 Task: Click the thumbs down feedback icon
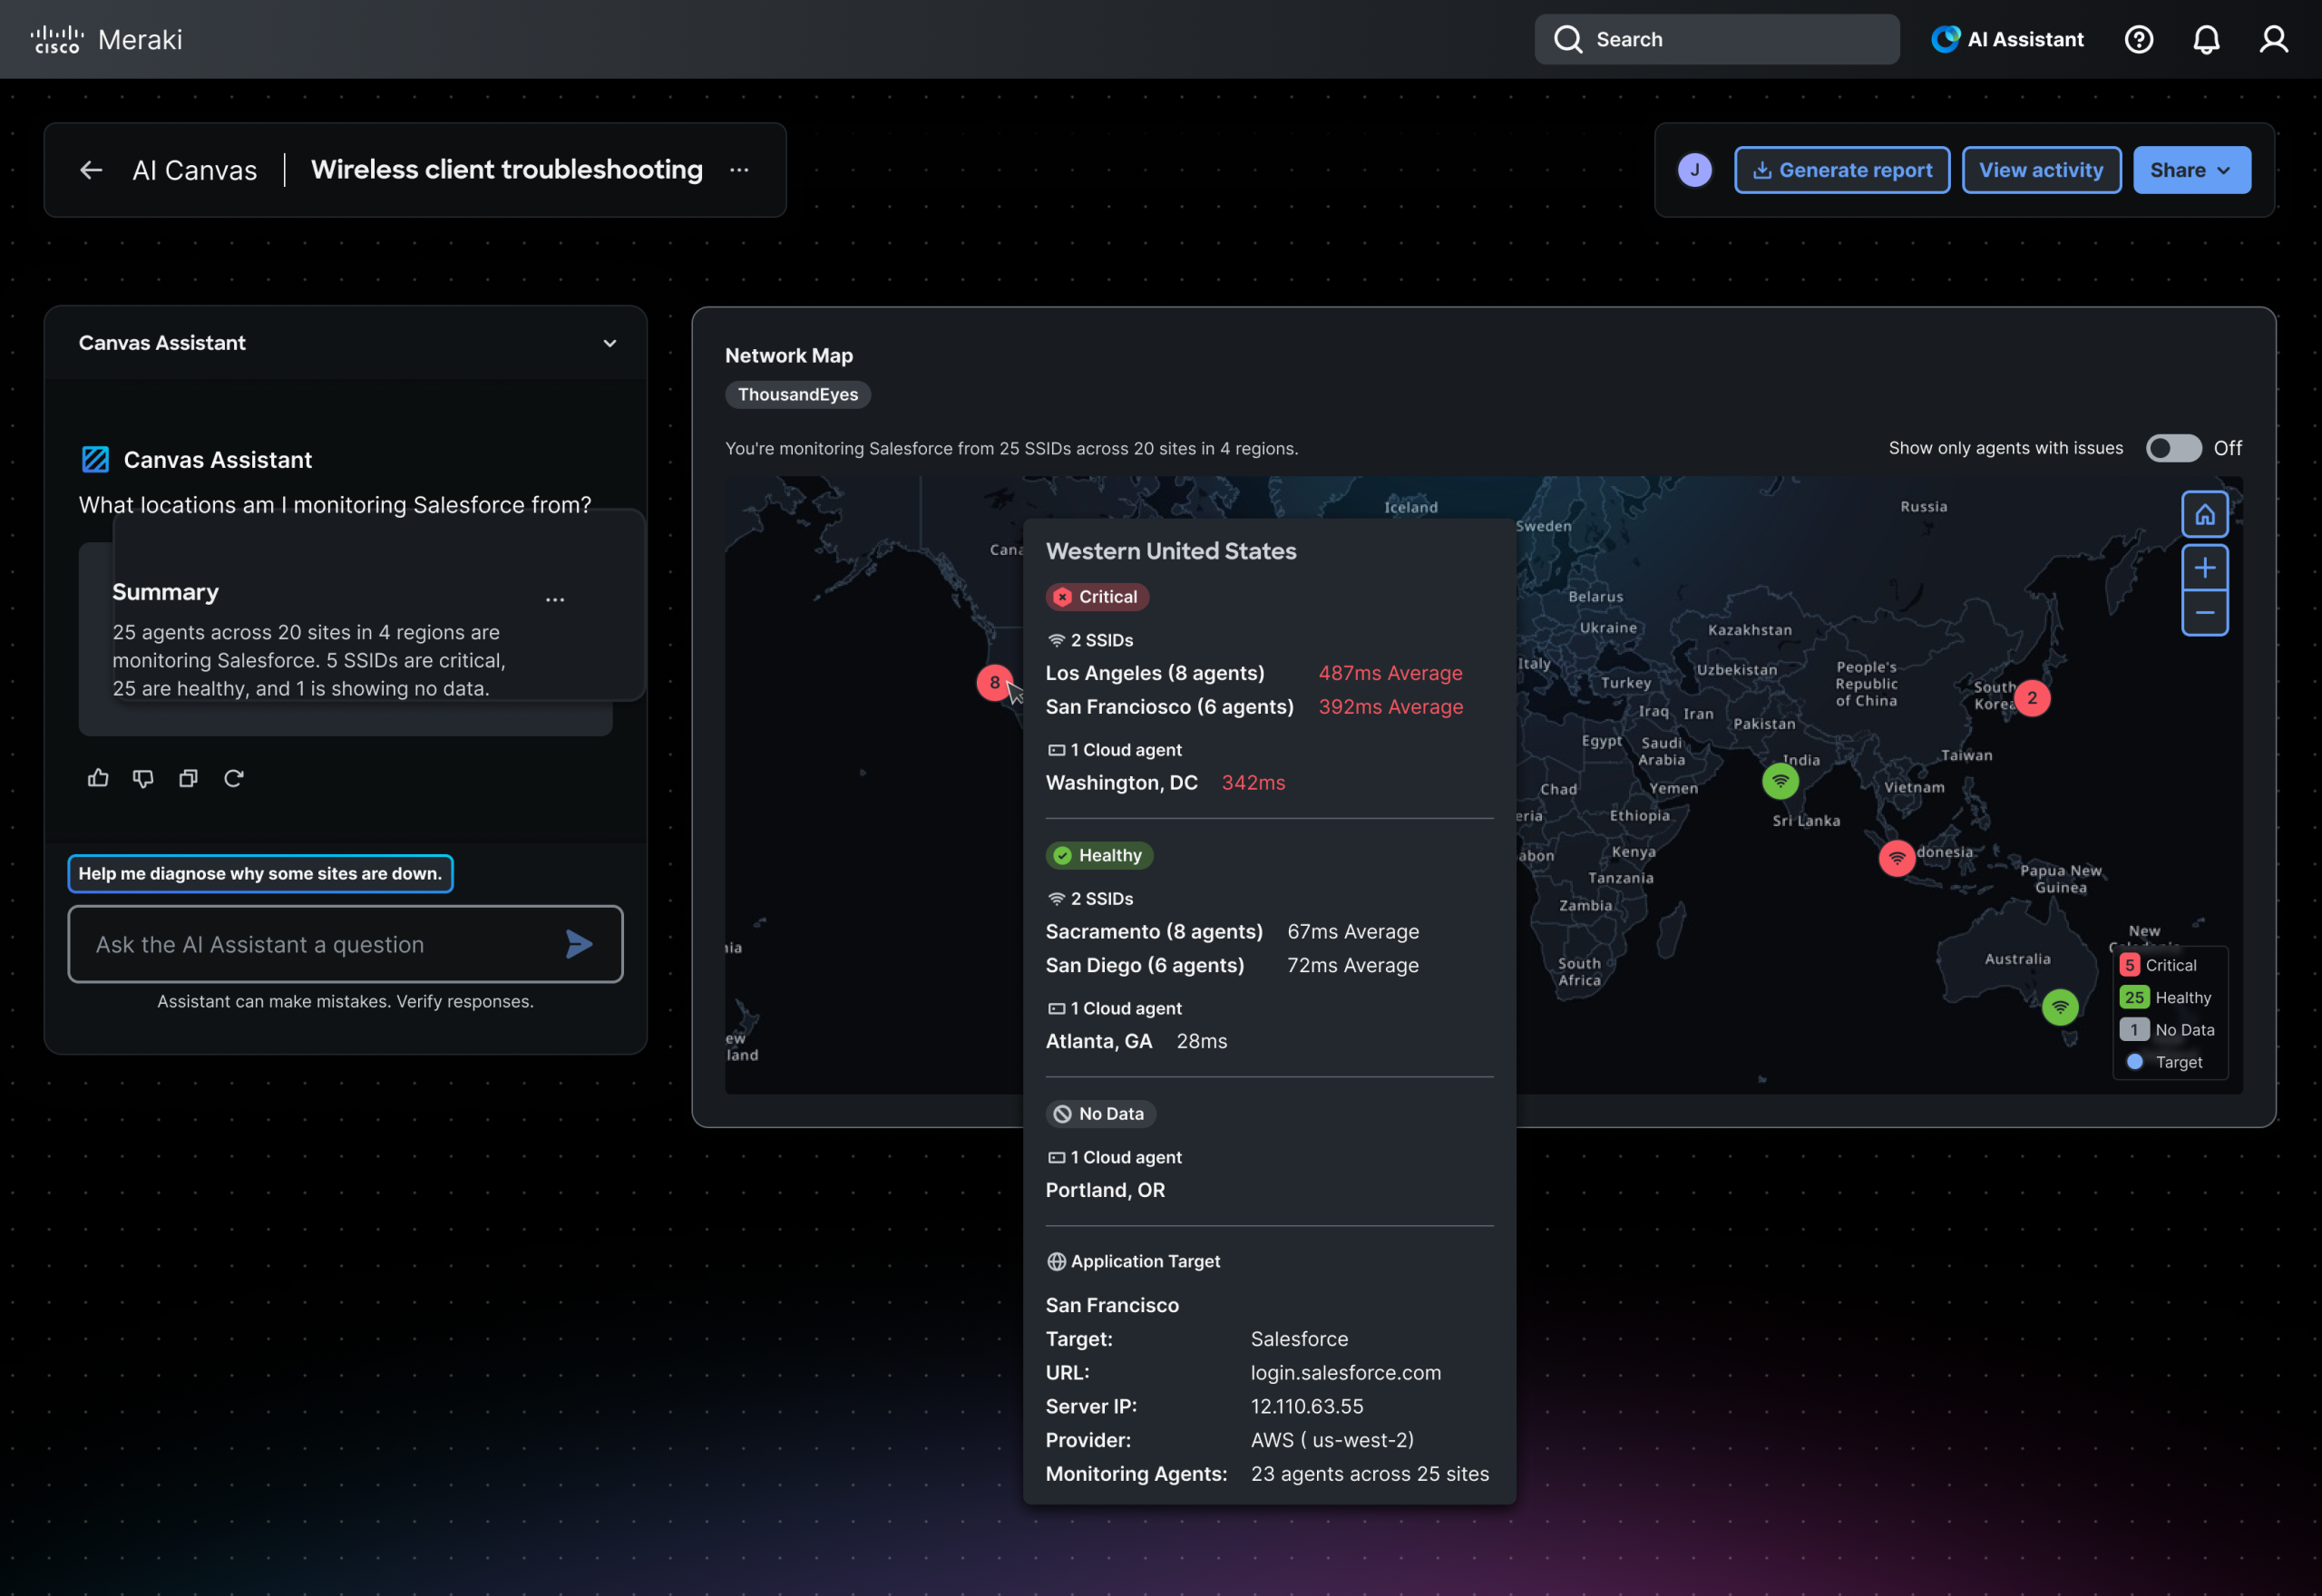[x=143, y=778]
